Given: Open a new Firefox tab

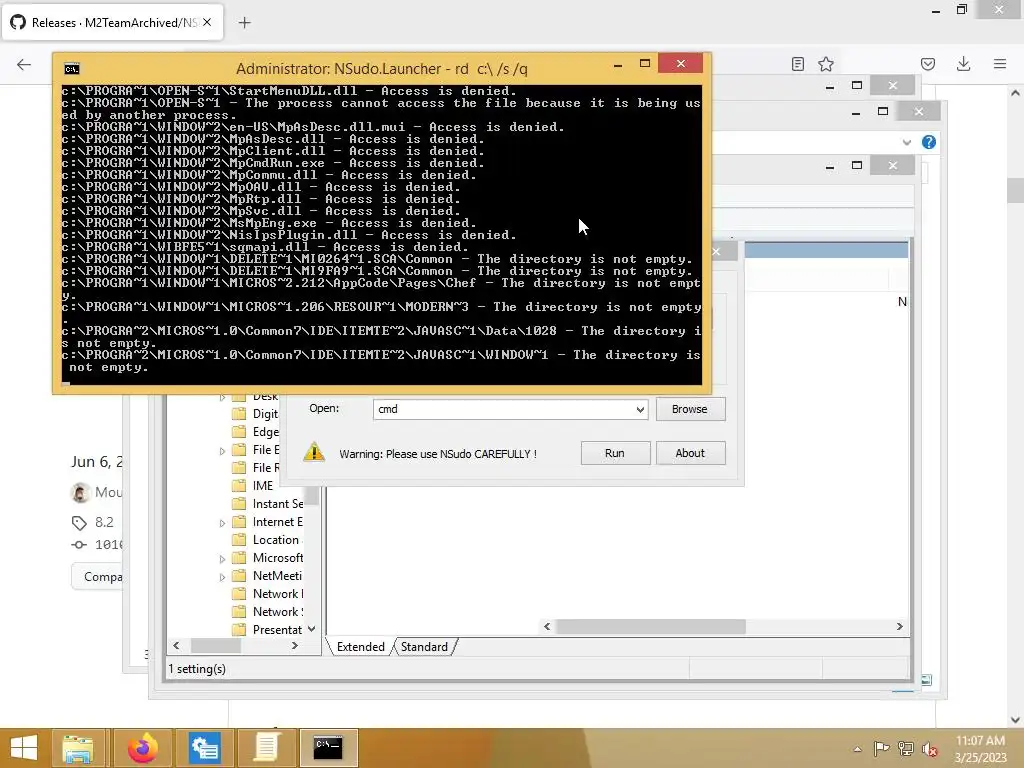Looking at the screenshot, I should coord(244,23).
